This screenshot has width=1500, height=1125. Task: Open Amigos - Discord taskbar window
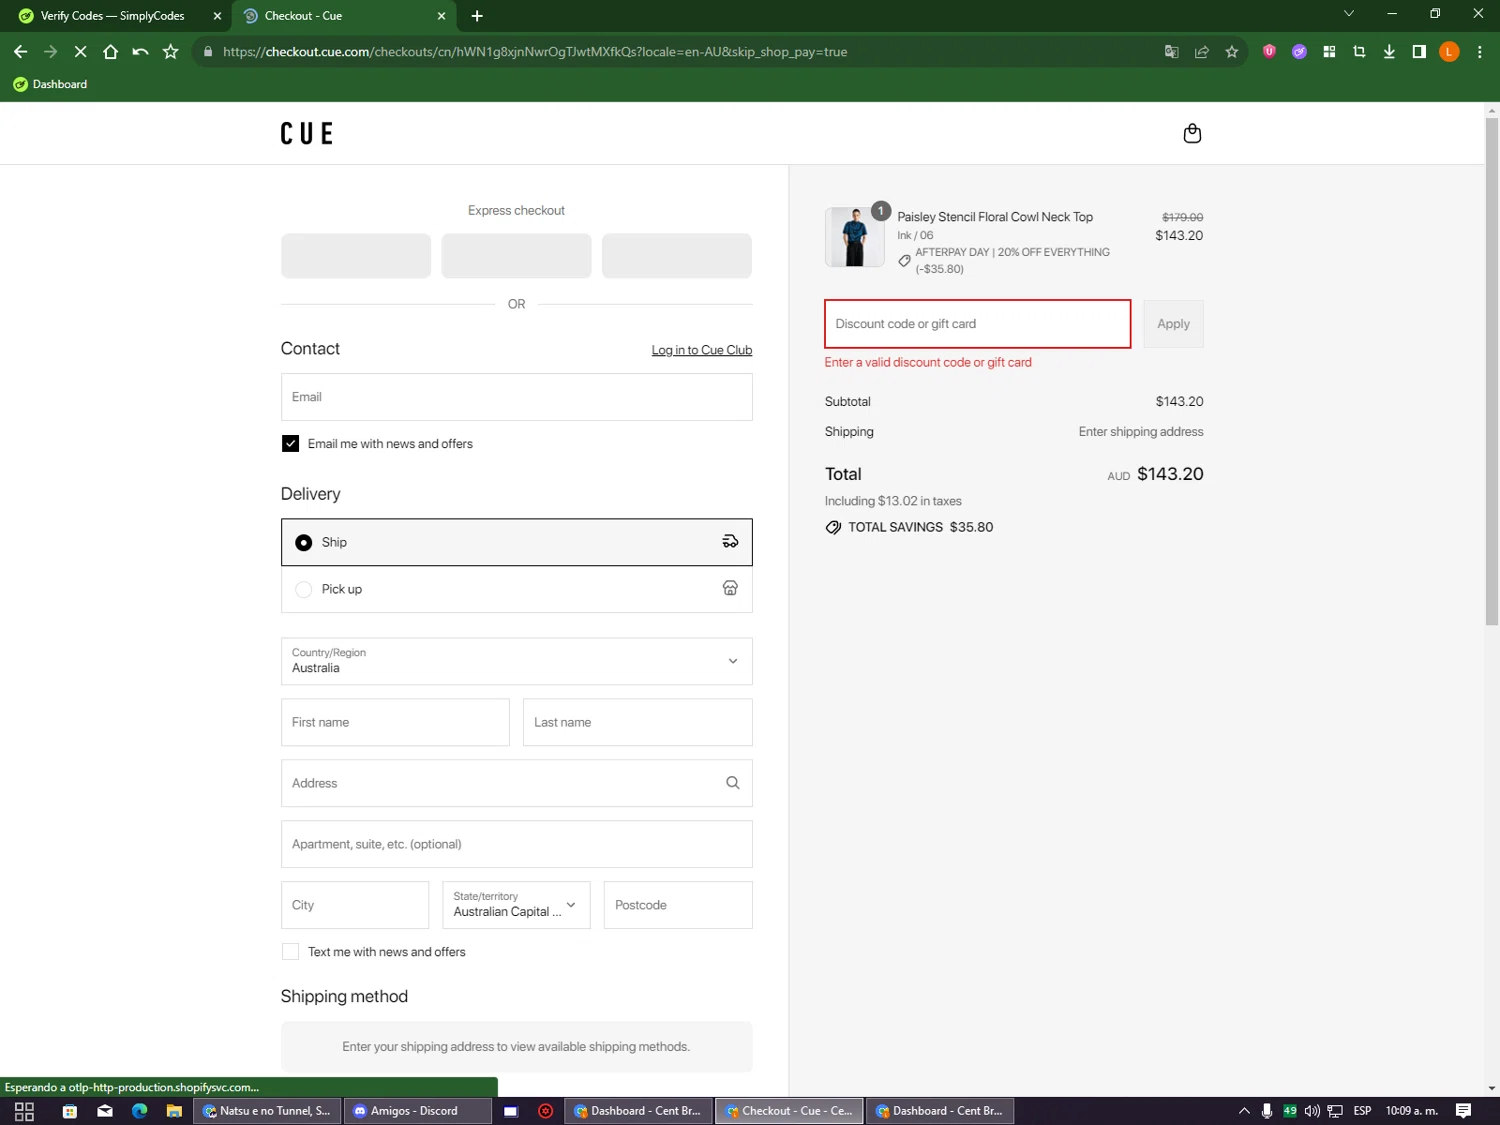[418, 1111]
